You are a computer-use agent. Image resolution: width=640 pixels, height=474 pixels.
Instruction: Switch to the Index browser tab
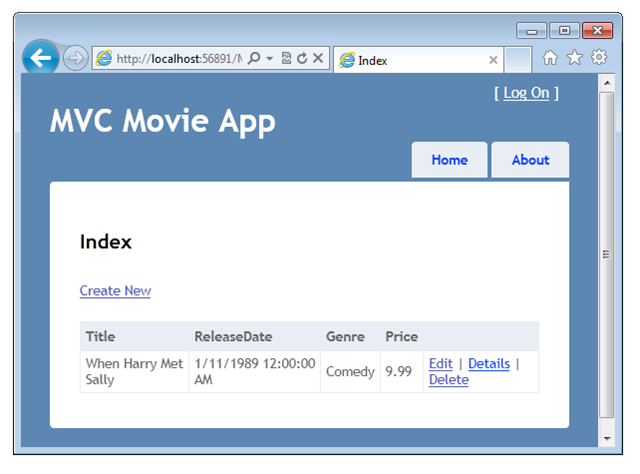pyautogui.click(x=410, y=60)
